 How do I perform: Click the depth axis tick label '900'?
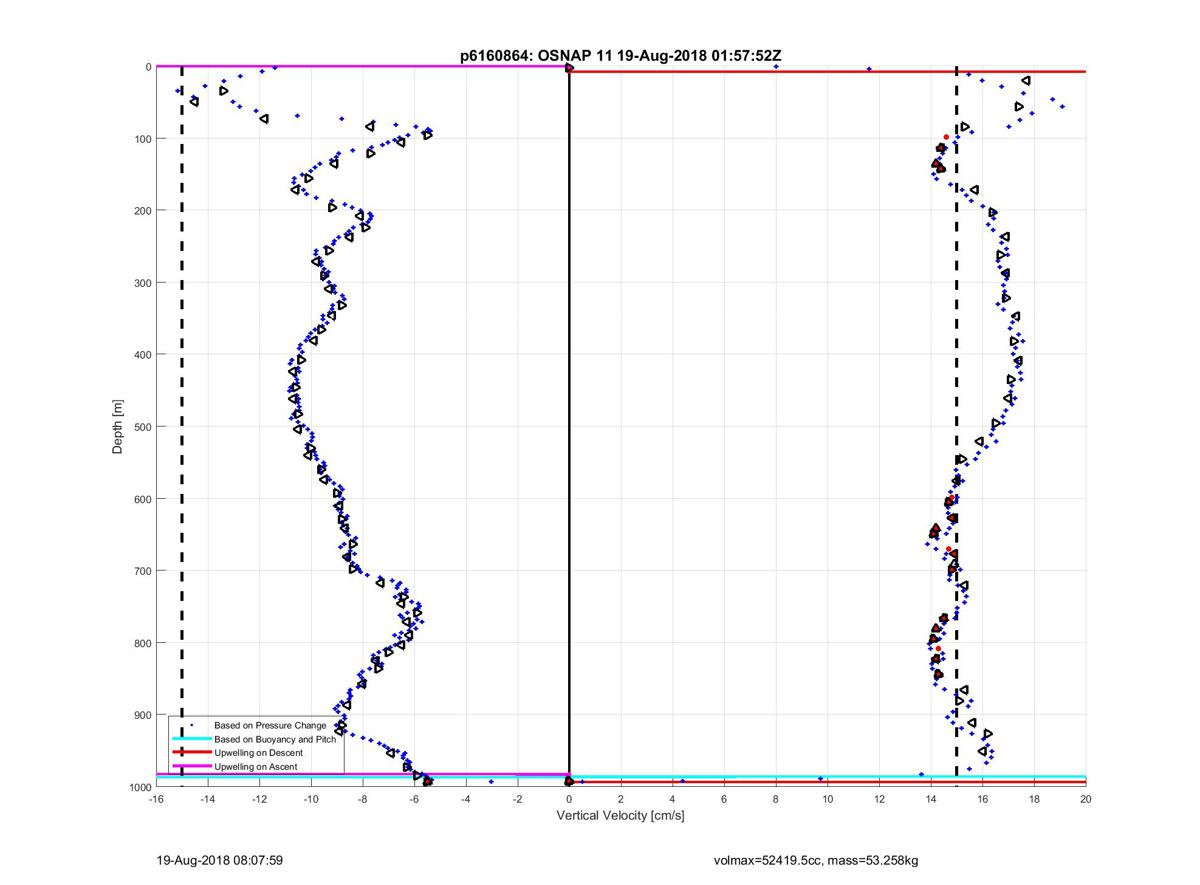click(x=141, y=715)
